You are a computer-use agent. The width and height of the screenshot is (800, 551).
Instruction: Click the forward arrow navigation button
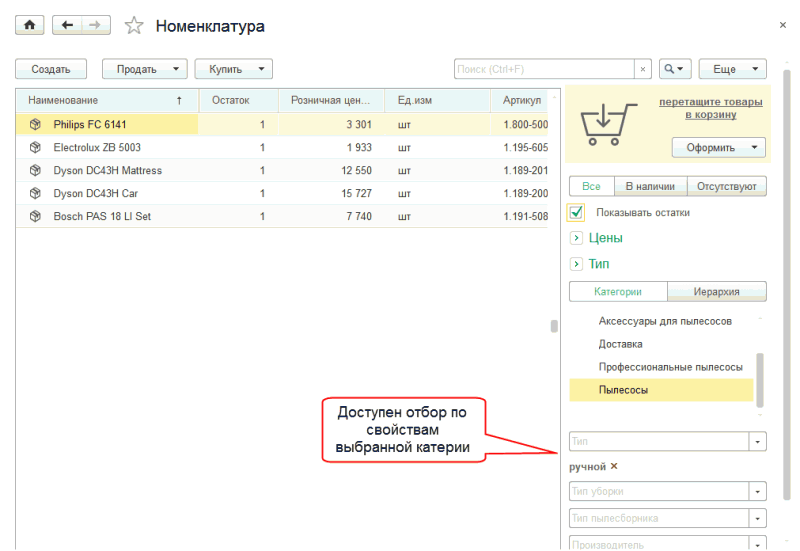click(x=96, y=25)
